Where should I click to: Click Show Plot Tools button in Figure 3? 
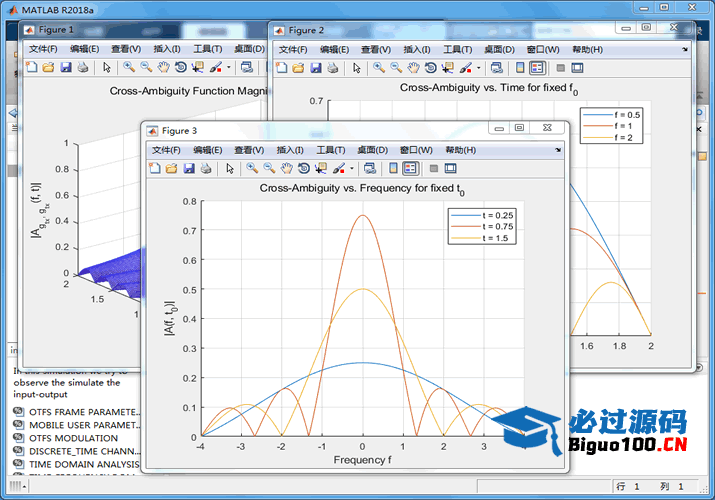450,169
